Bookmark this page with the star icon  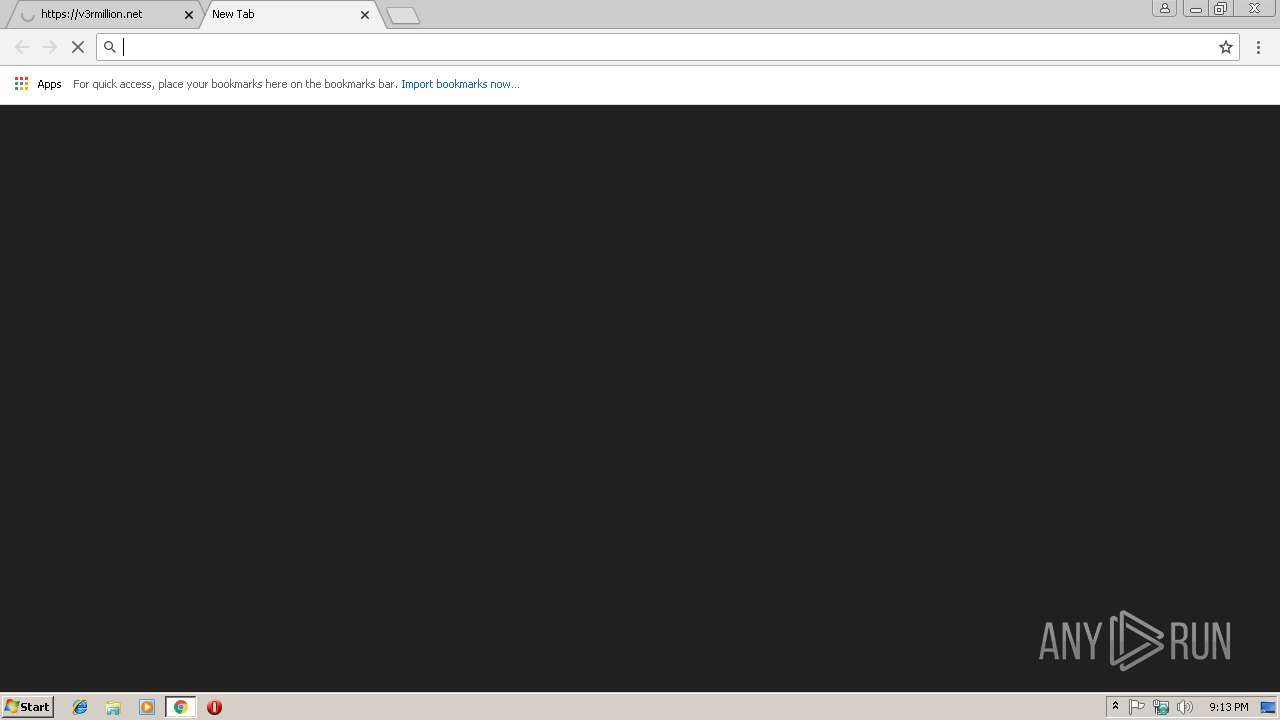[1226, 47]
